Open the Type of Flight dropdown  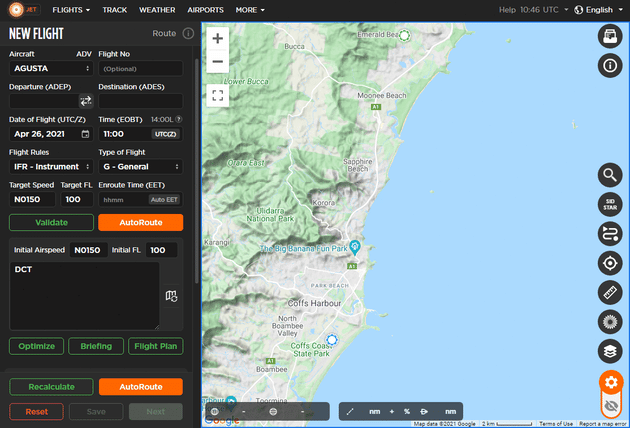[141, 167]
